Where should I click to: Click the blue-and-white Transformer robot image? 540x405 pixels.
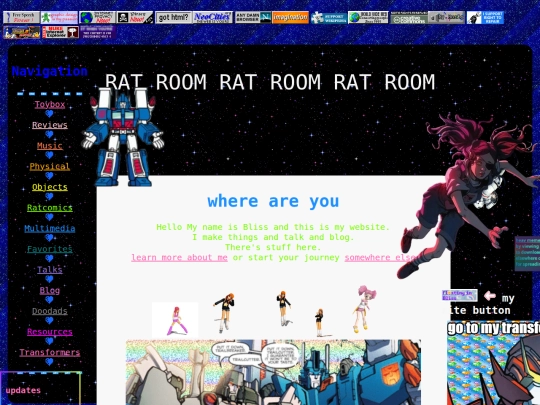point(122,138)
